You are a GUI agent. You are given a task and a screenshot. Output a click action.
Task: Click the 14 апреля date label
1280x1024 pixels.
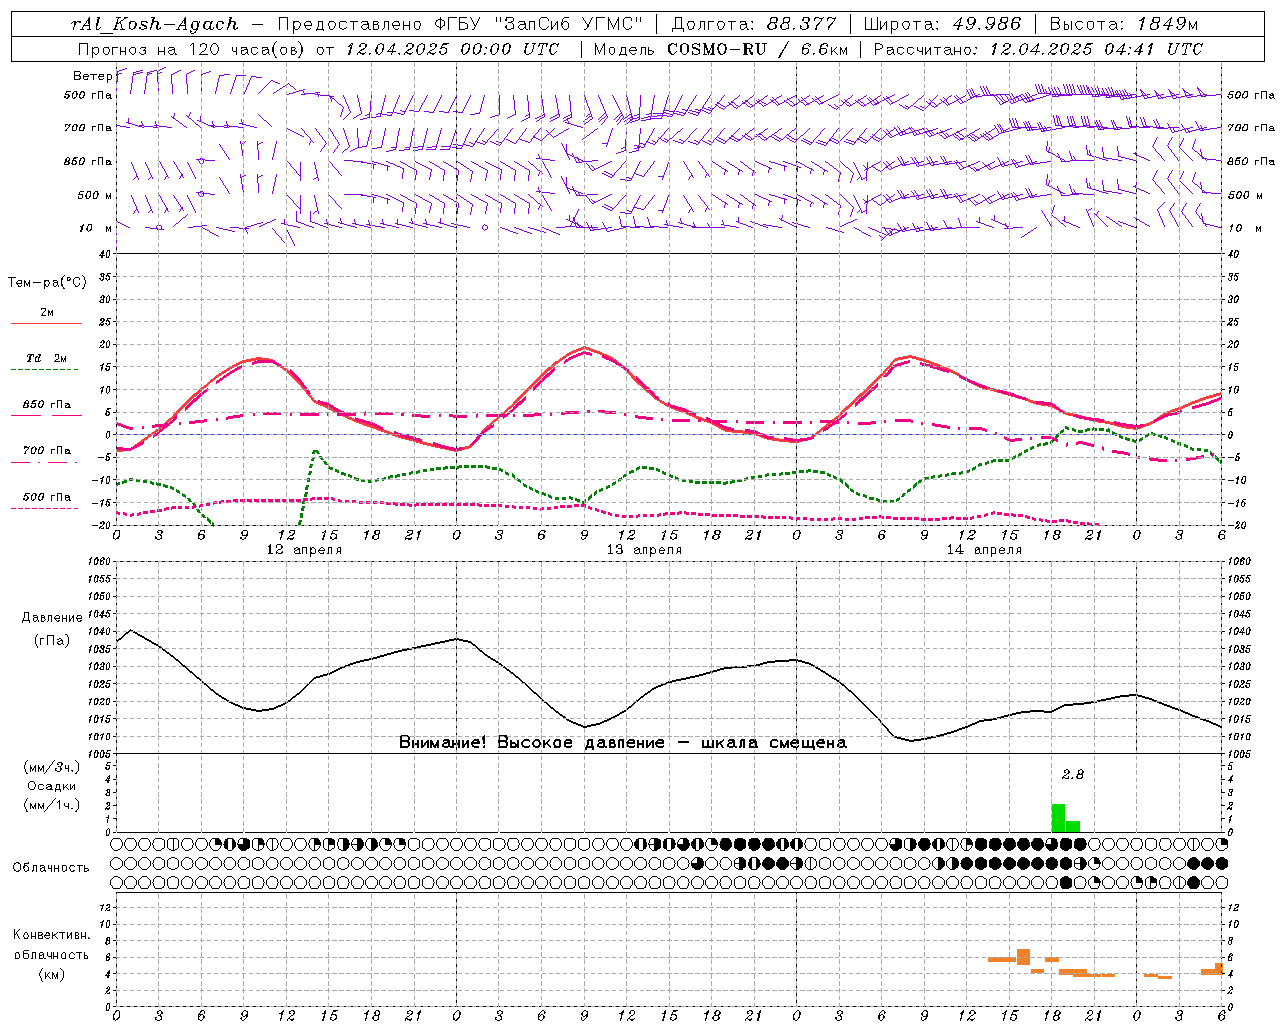[984, 550]
